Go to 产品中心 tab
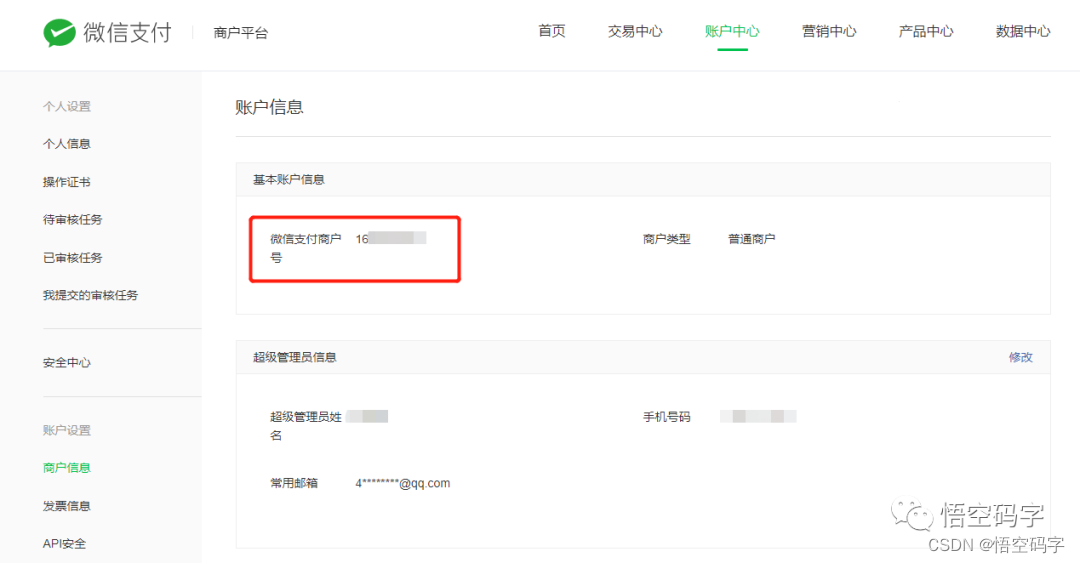 (x=926, y=31)
